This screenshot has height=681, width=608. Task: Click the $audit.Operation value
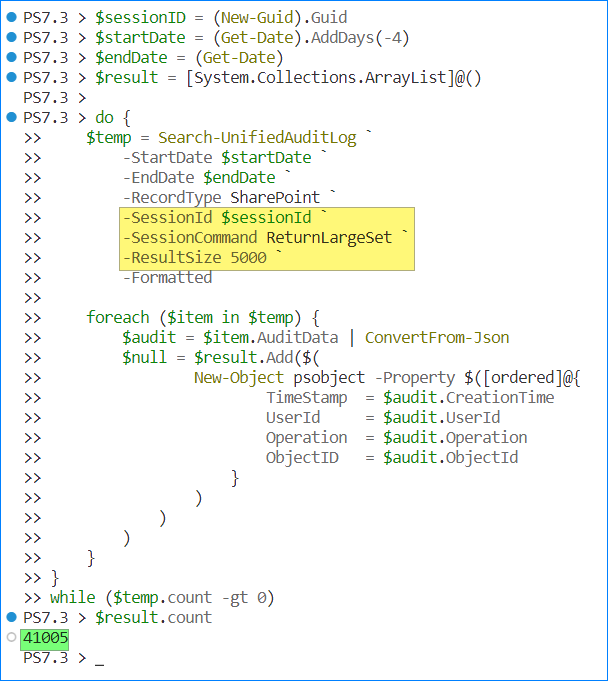tap(455, 438)
